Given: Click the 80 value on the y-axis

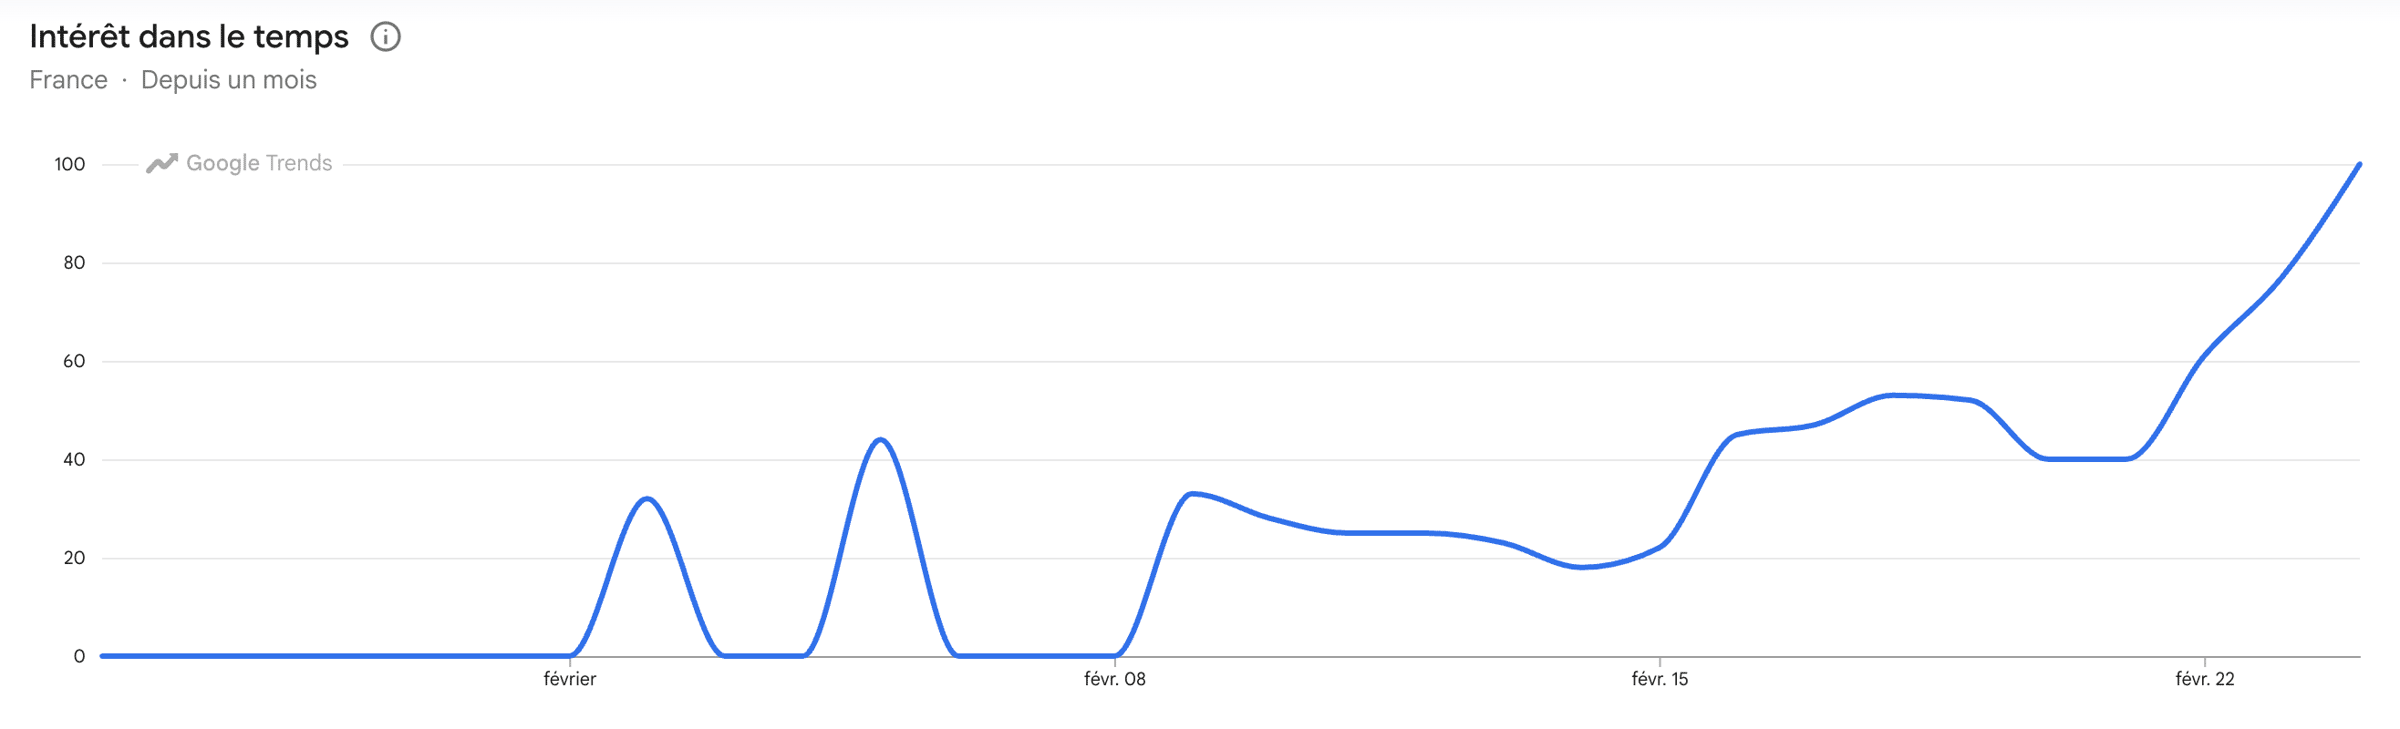Looking at the screenshot, I should (x=74, y=263).
